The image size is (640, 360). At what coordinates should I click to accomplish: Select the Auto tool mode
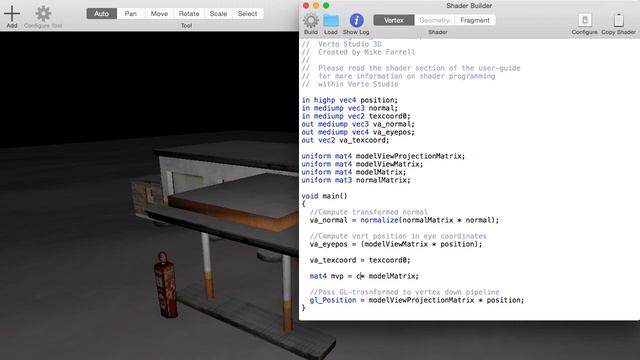[x=102, y=13]
